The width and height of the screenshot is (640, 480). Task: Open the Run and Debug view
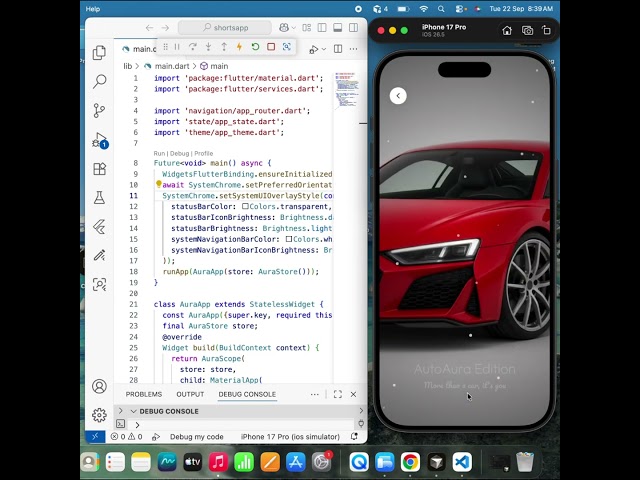[x=99, y=140]
